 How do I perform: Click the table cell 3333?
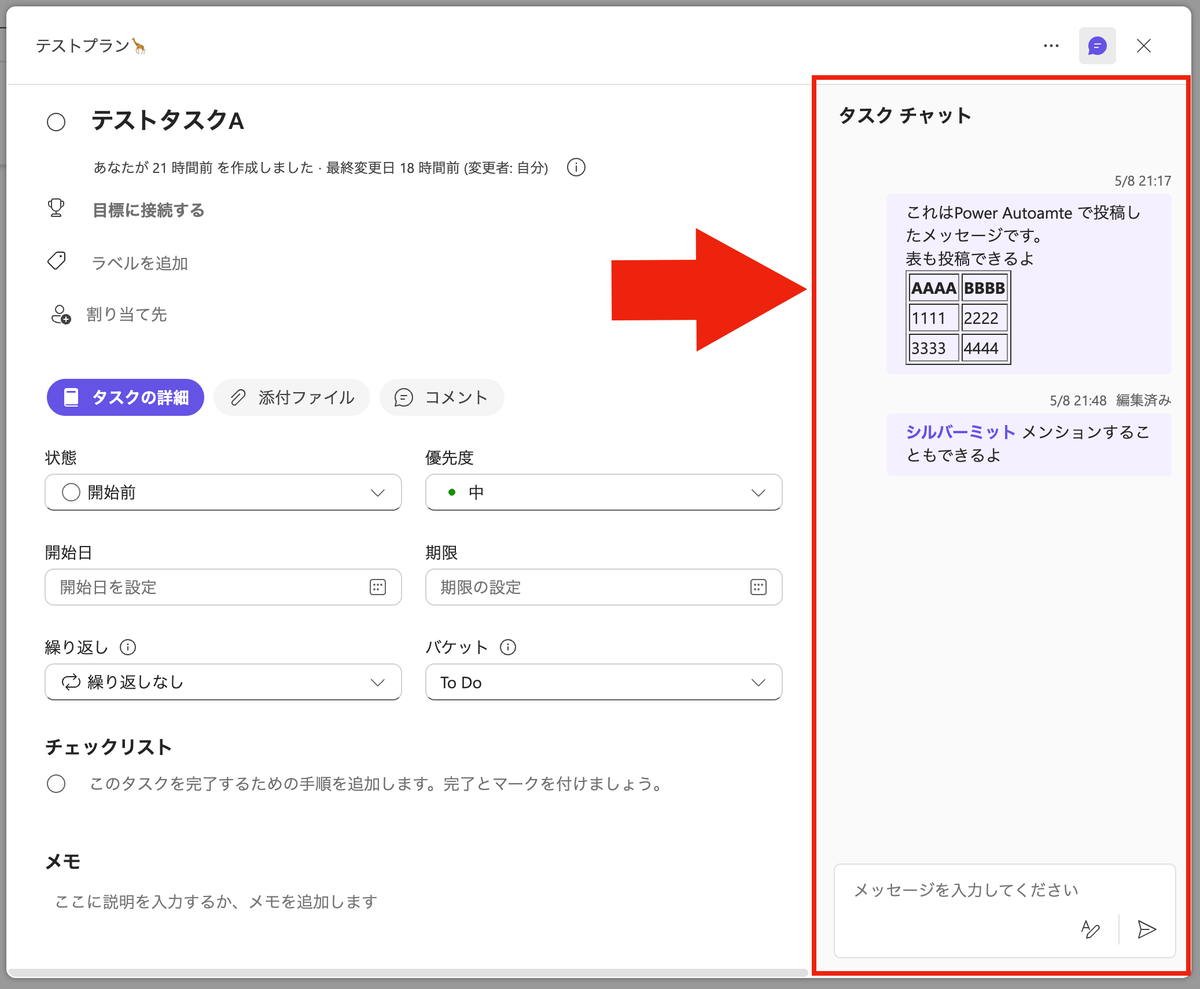pyautogui.click(x=934, y=348)
